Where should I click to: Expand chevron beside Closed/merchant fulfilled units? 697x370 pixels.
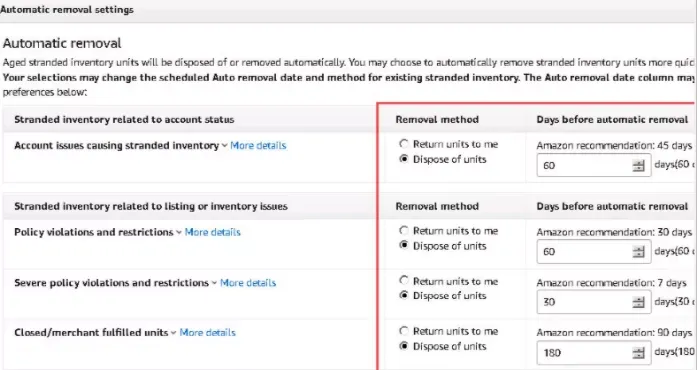click(173, 333)
